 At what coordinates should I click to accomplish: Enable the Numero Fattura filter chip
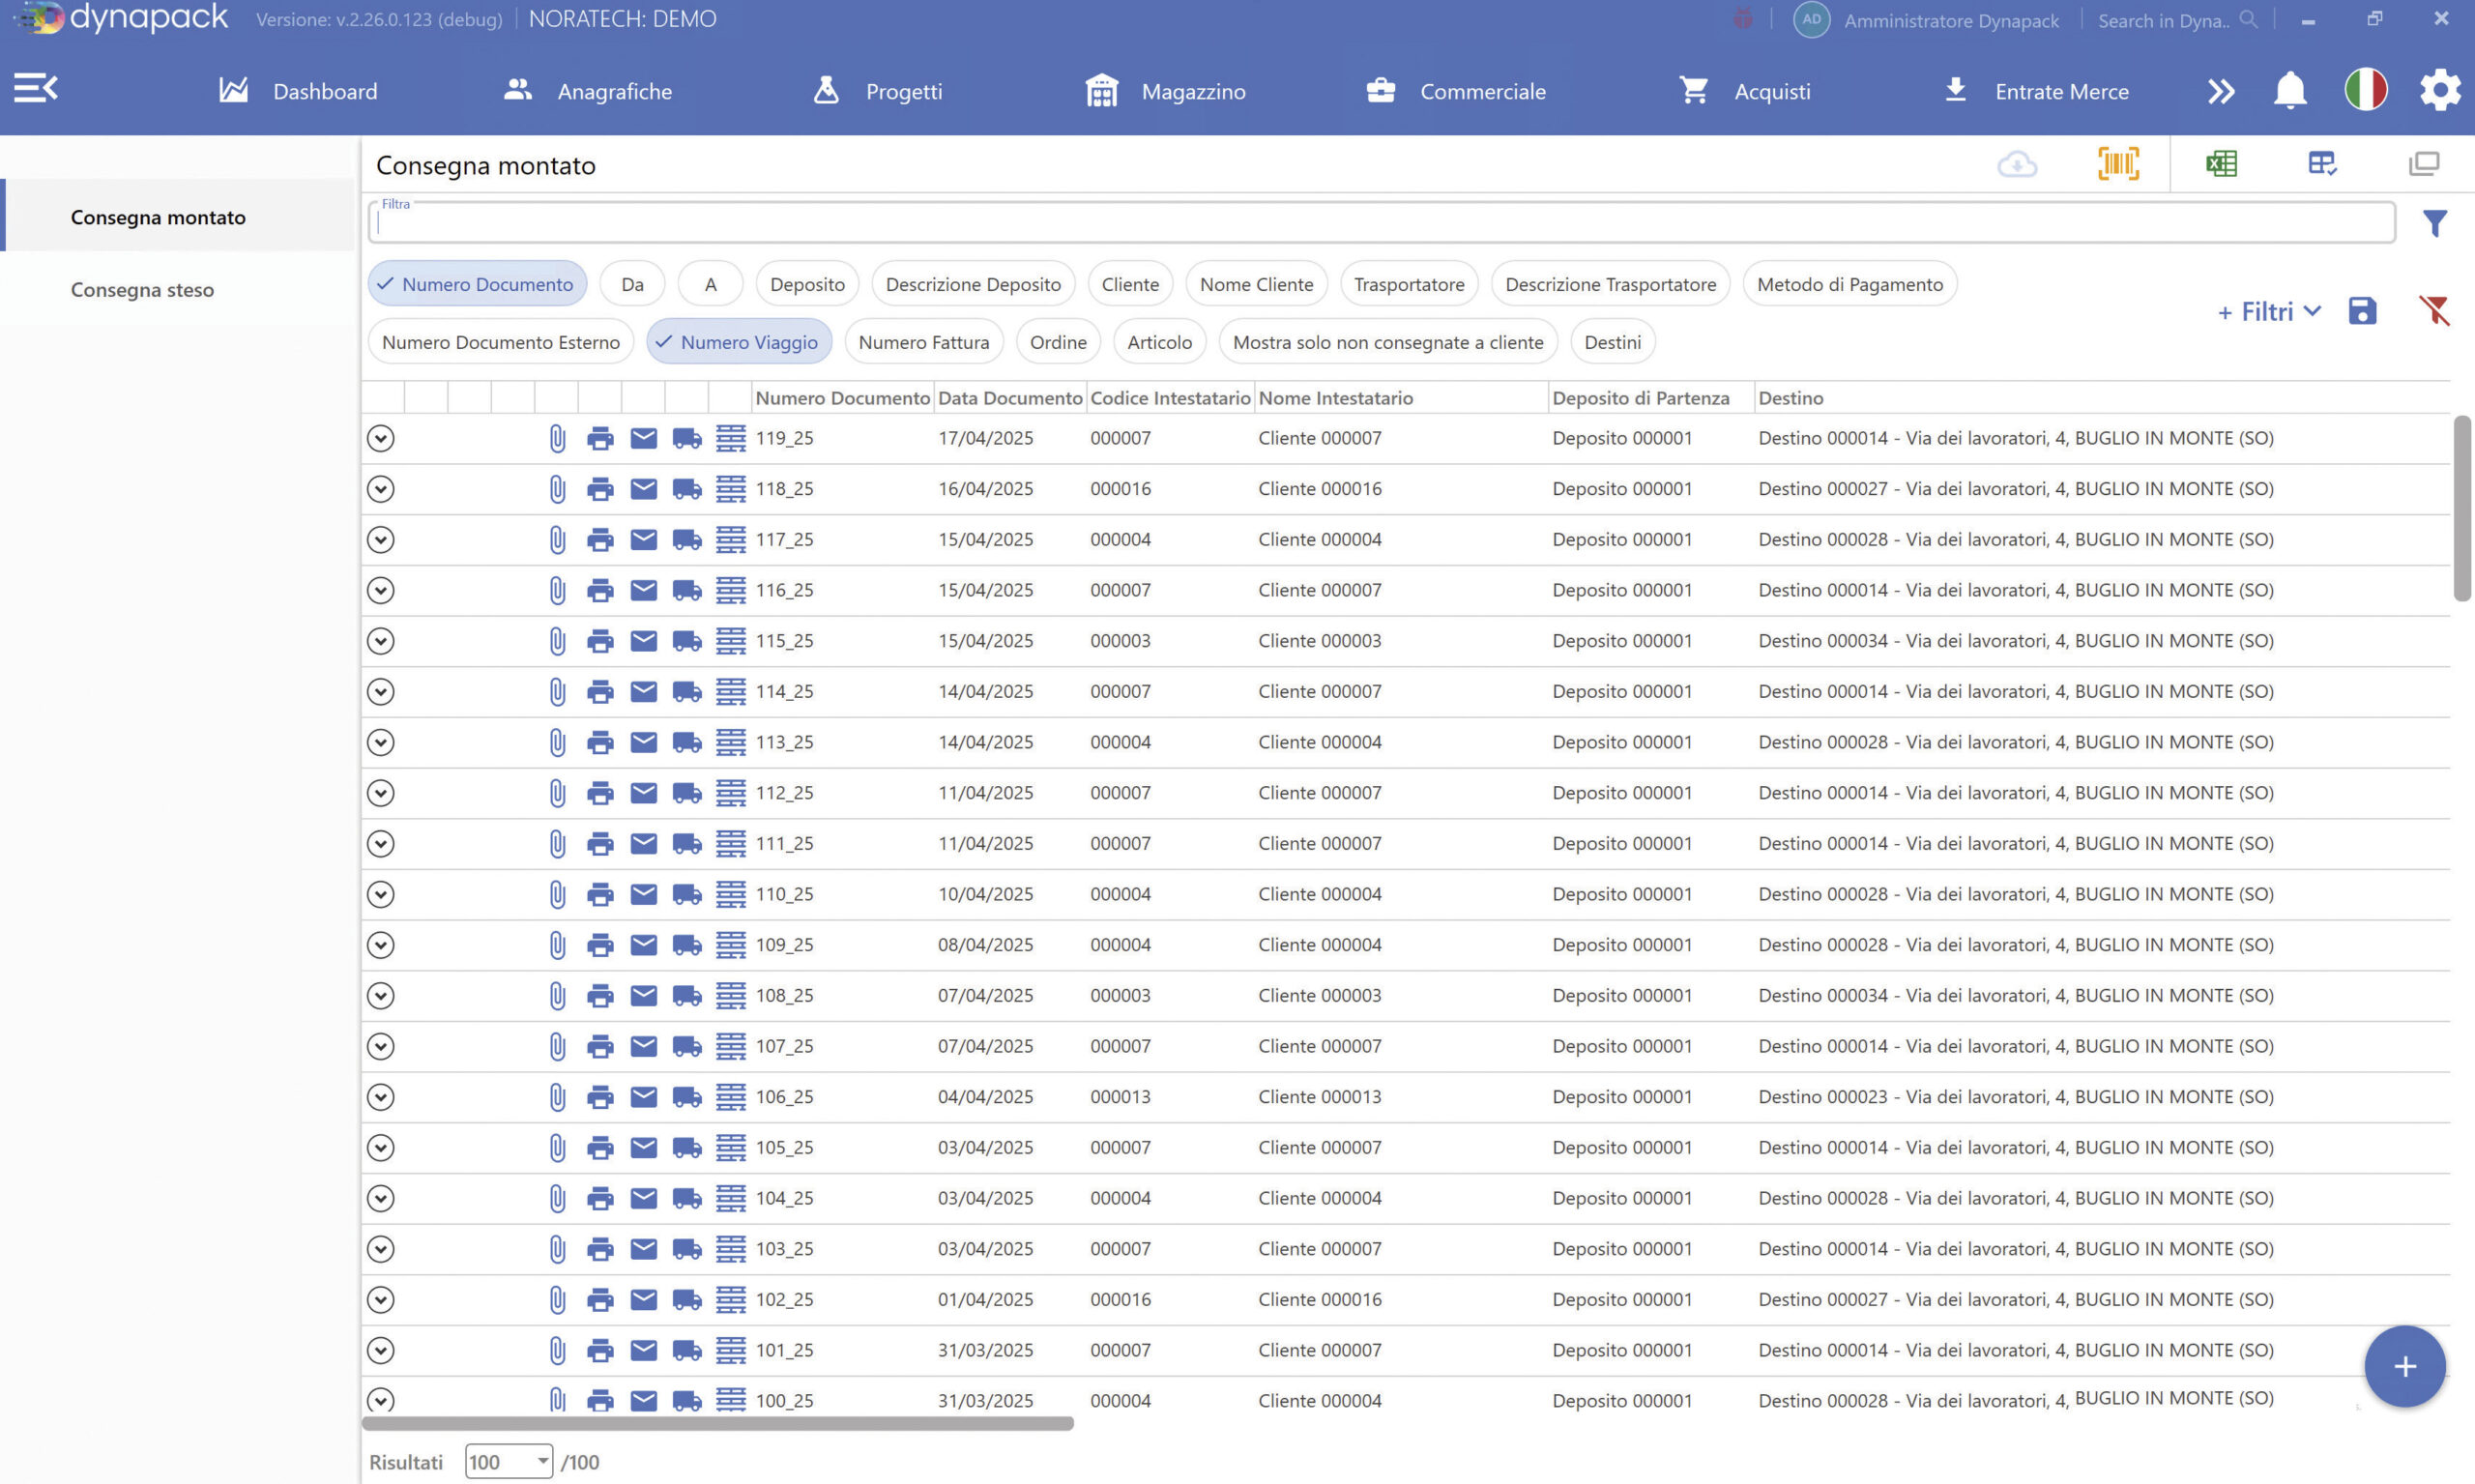[924, 342]
